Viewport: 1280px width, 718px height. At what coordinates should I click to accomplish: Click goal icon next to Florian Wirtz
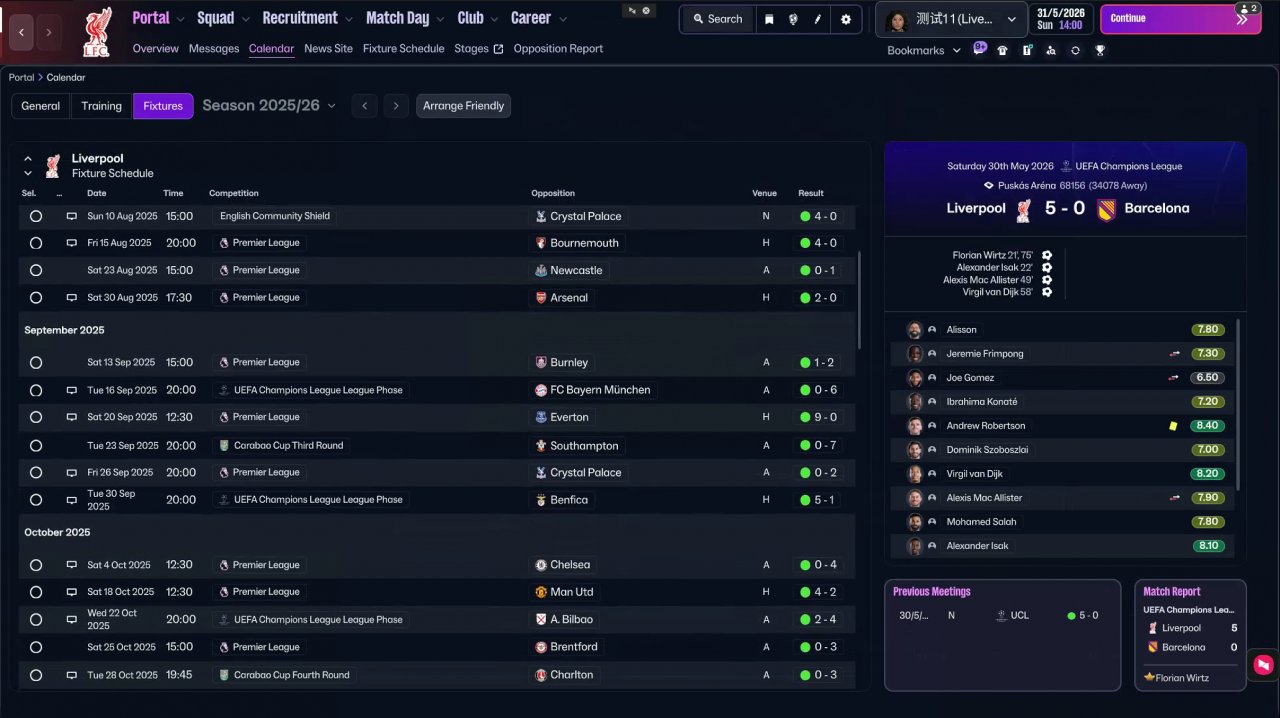pyautogui.click(x=1047, y=256)
